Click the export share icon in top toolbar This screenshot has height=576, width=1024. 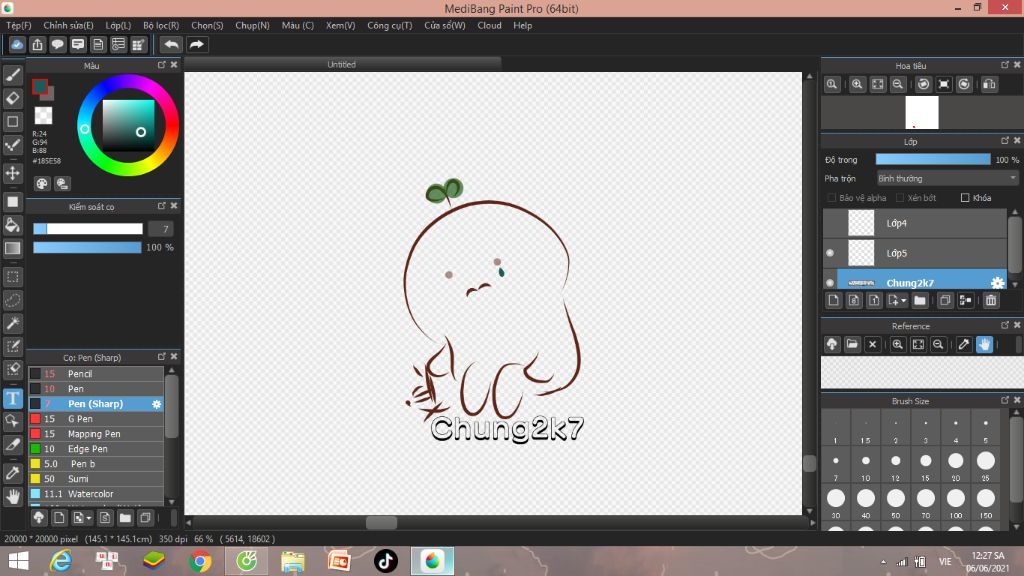37,44
